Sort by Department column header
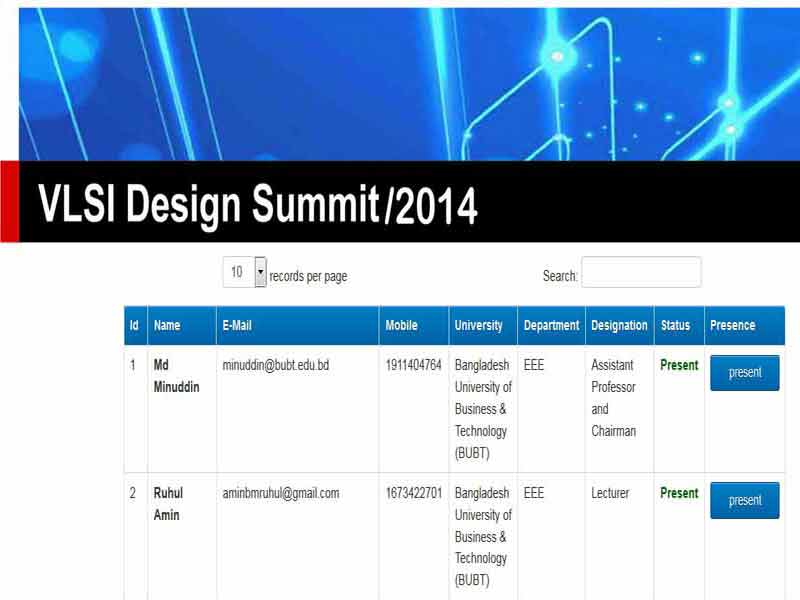Viewport: 800px width, 600px height. (551, 326)
